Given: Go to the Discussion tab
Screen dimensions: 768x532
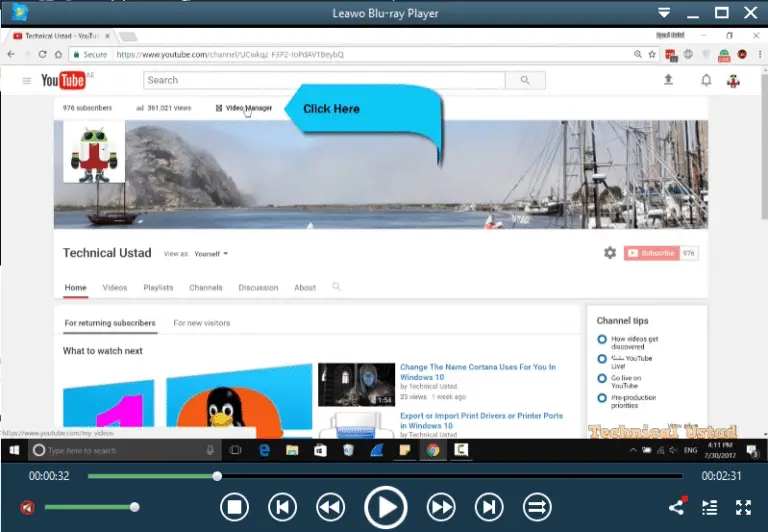Looking at the screenshot, I should (258, 288).
